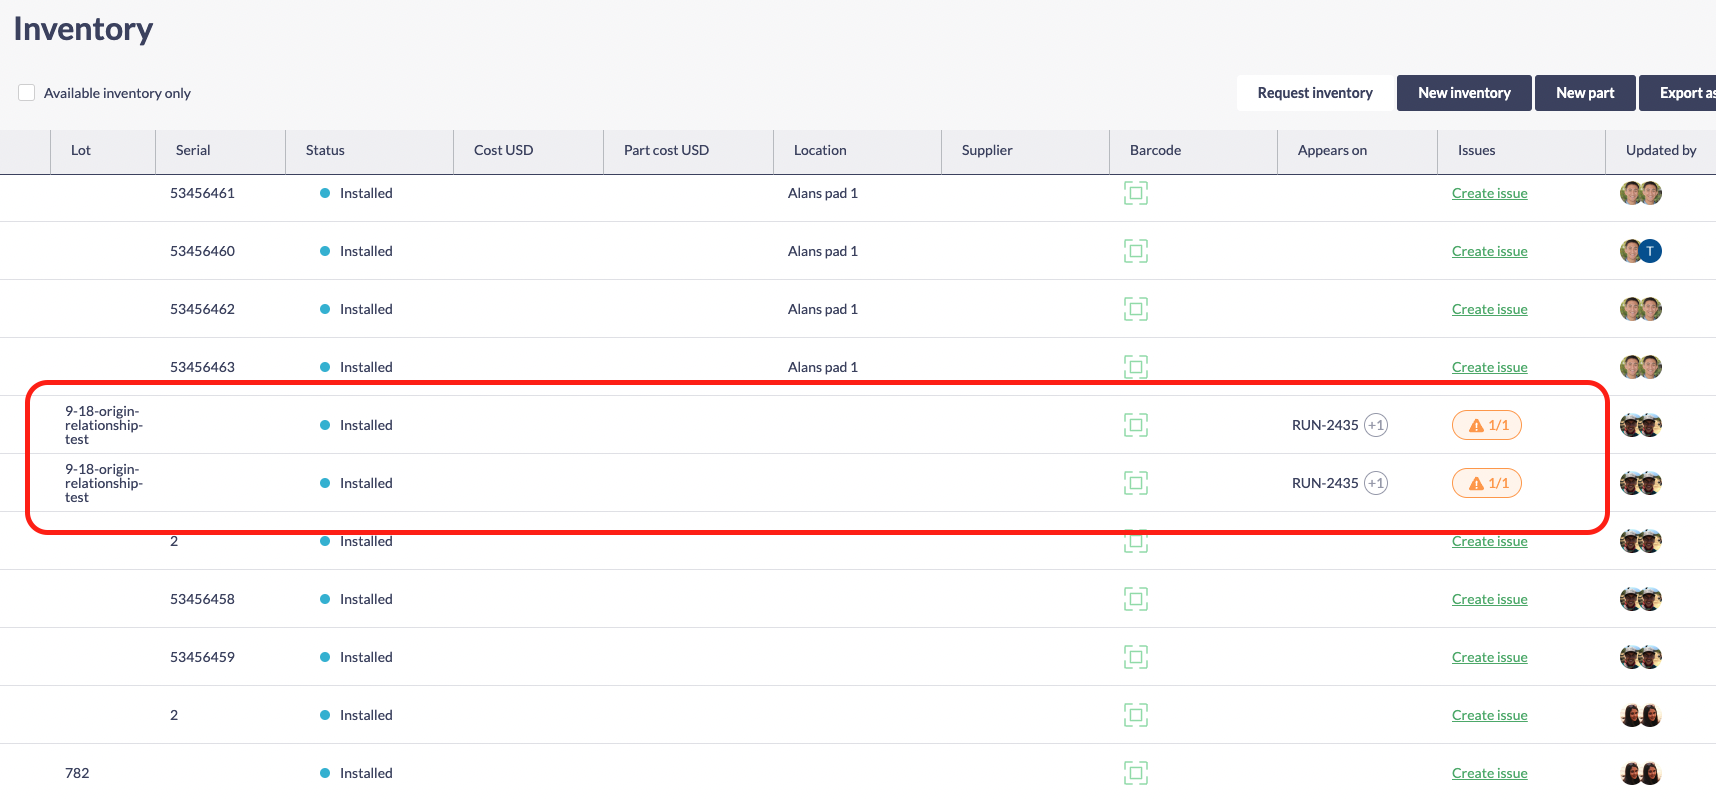Open the first RUN-2435 link
Viewport: 1716px width, 799px height.
click(x=1324, y=425)
